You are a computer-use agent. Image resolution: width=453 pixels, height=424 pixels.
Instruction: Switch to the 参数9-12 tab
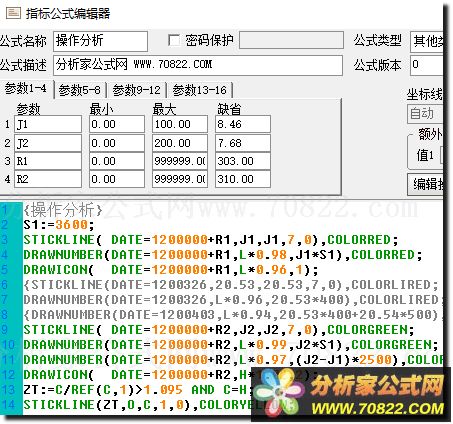click(136, 90)
